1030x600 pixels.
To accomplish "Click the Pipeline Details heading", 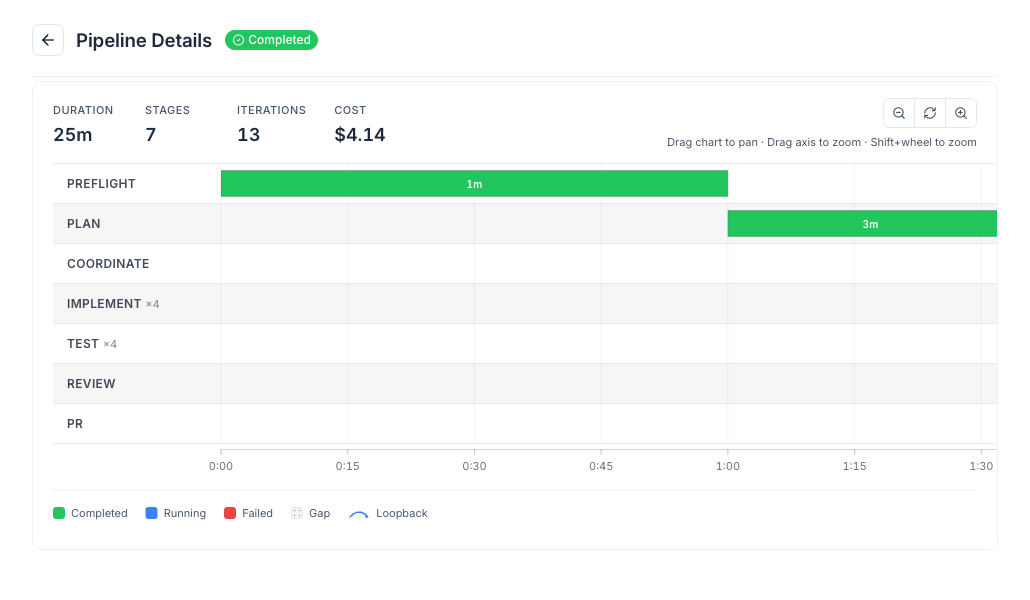I will (x=144, y=41).
